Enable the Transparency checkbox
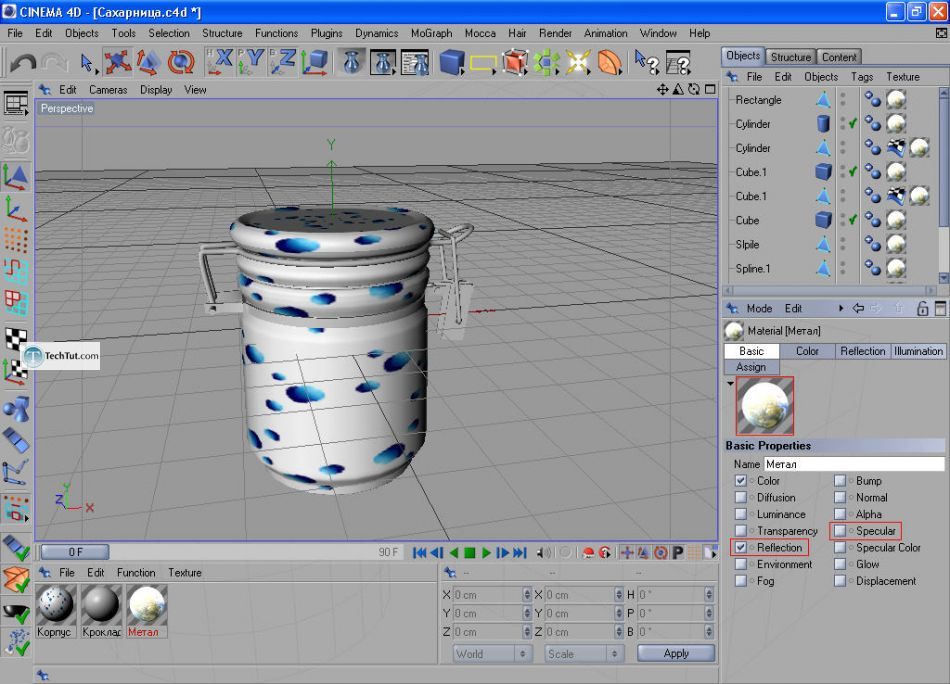This screenshot has height=684, width=950. tap(741, 531)
